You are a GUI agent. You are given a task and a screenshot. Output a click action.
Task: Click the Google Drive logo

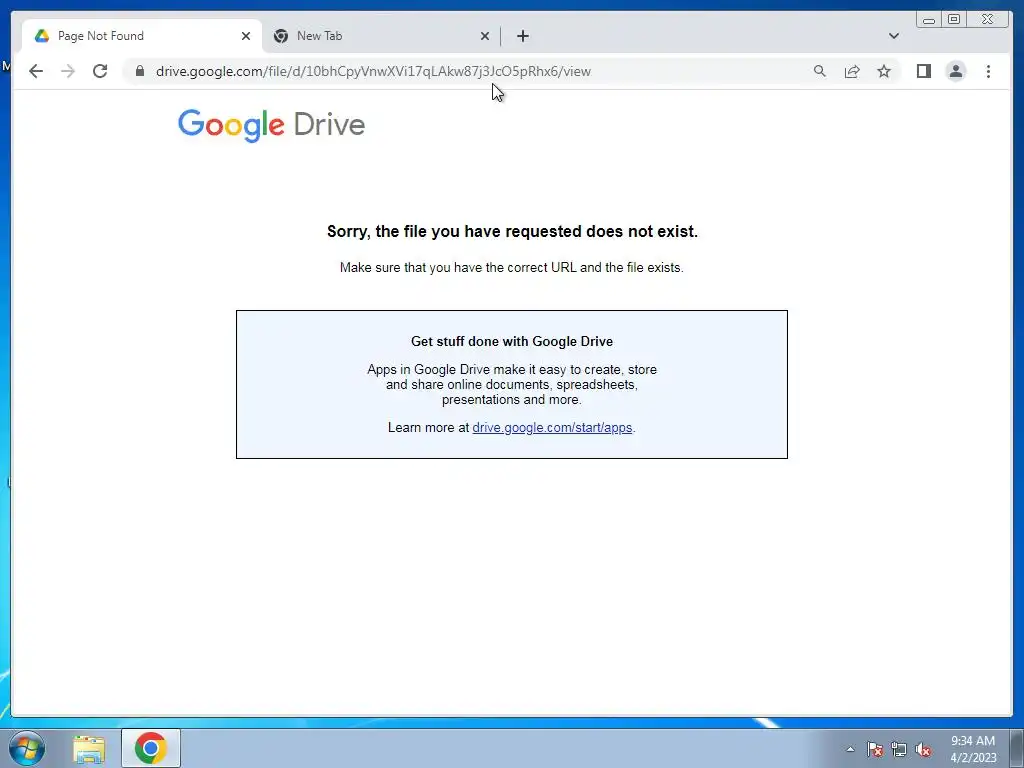271,125
